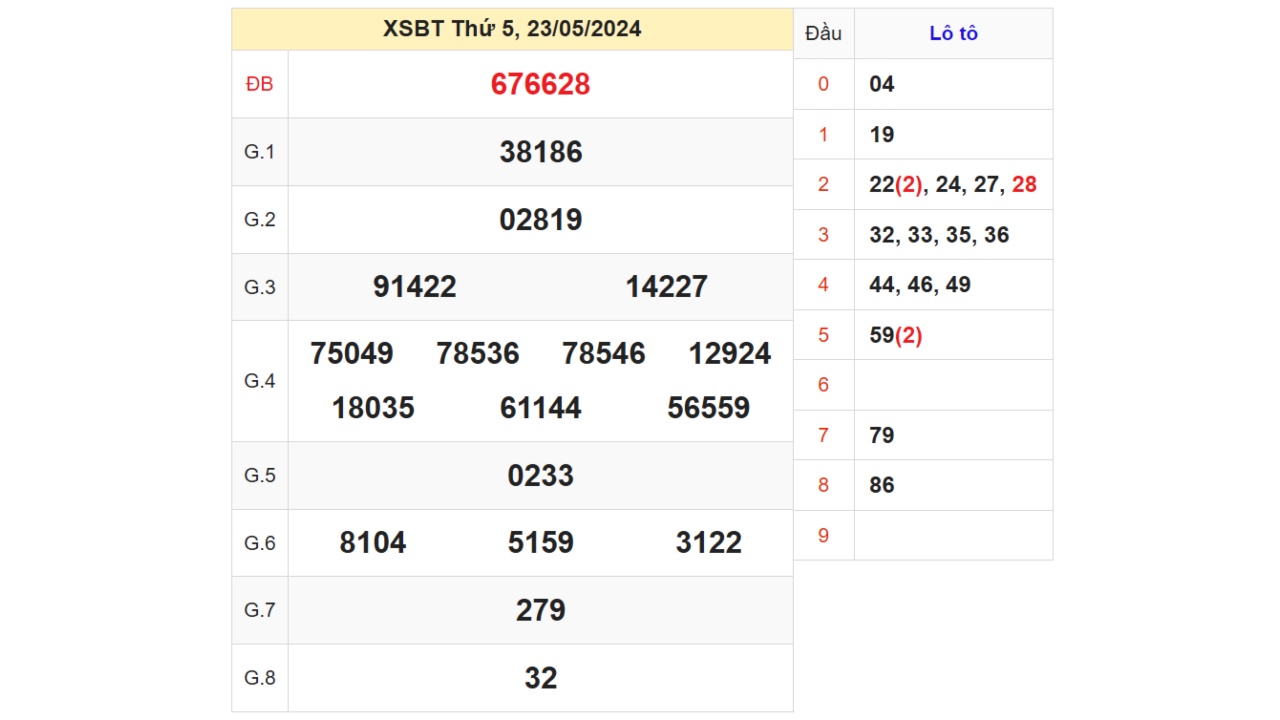Select fourth prize number 78536
1280x720 pixels.
tap(478, 354)
